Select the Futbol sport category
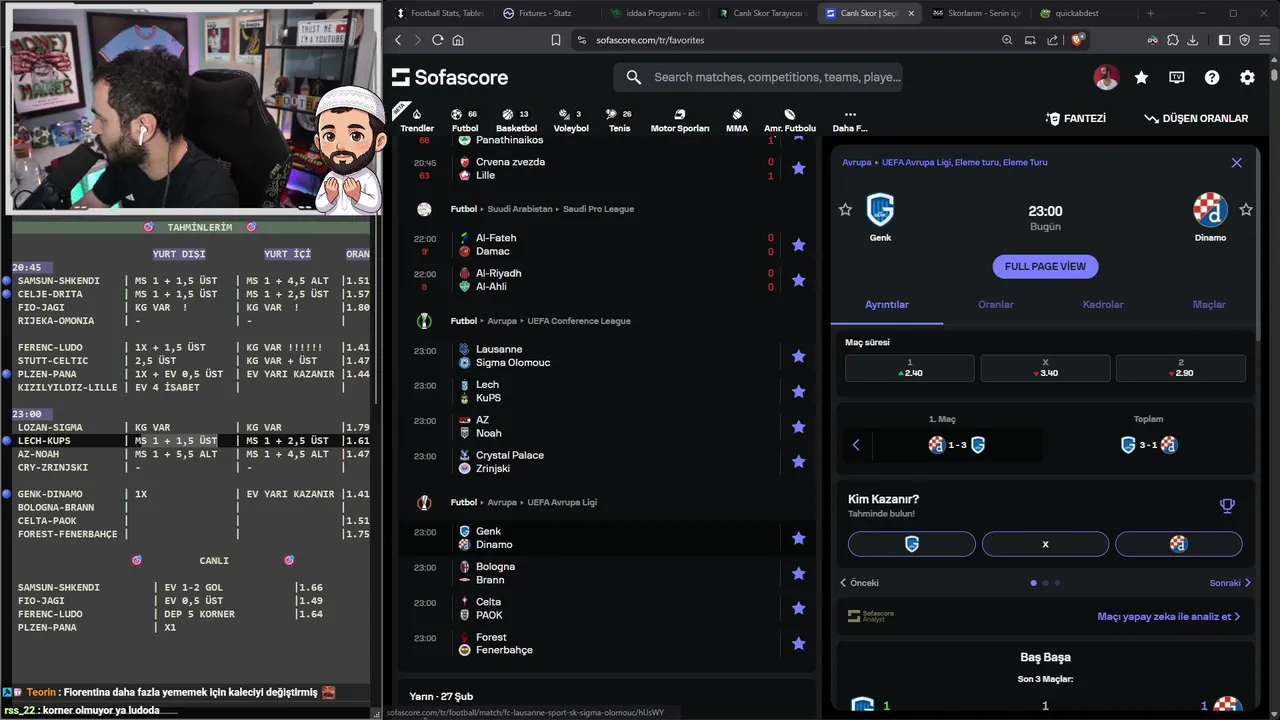The image size is (1280, 720). point(464,120)
